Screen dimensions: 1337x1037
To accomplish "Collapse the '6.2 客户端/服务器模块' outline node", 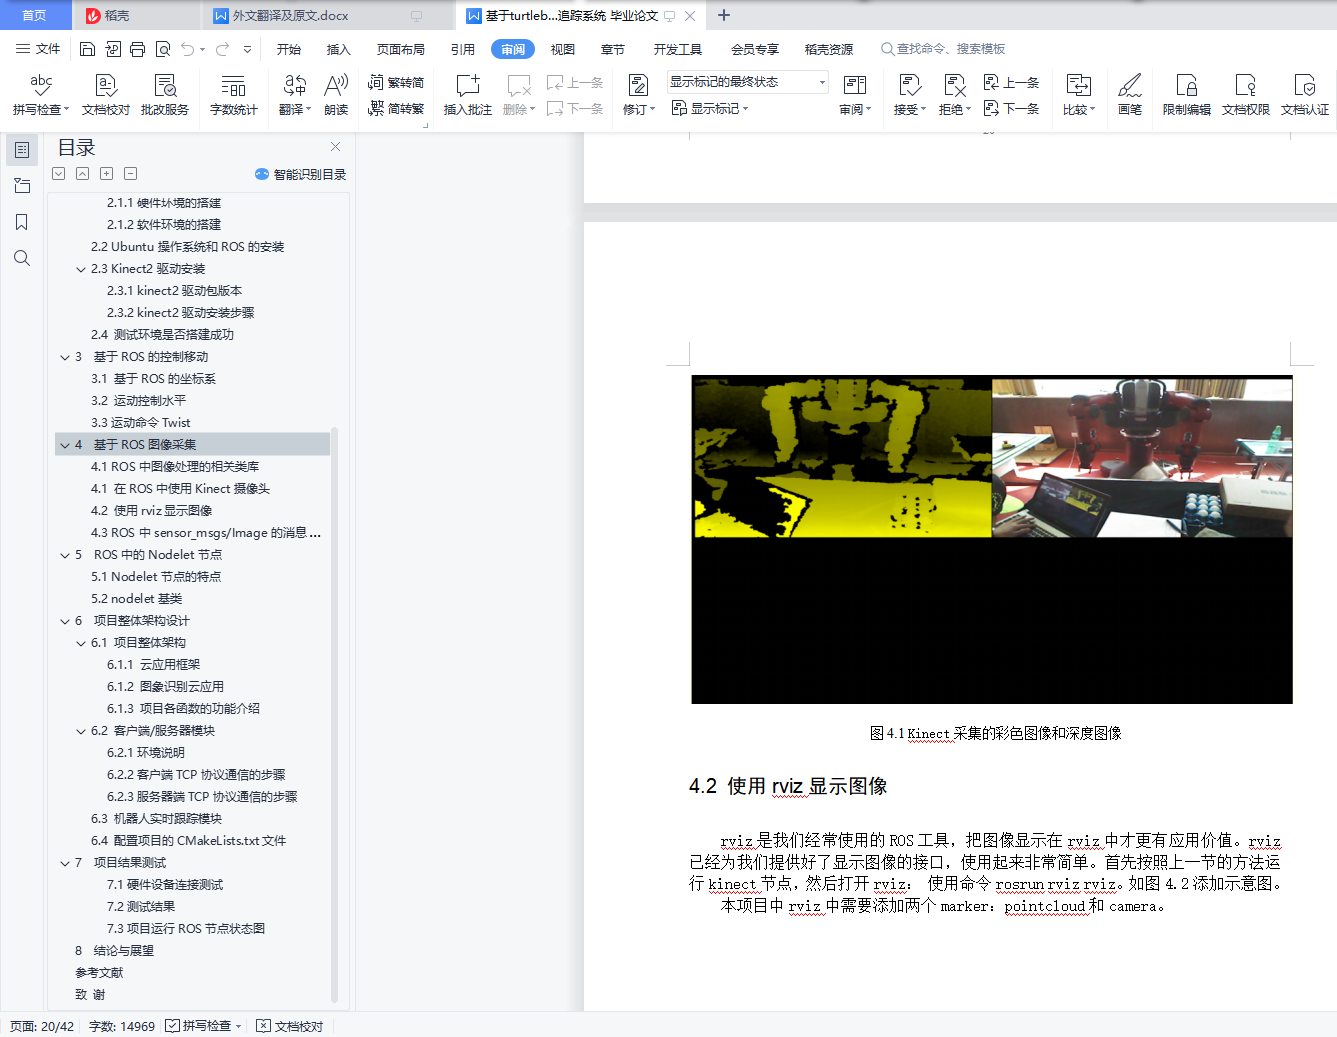I will click(x=81, y=731).
